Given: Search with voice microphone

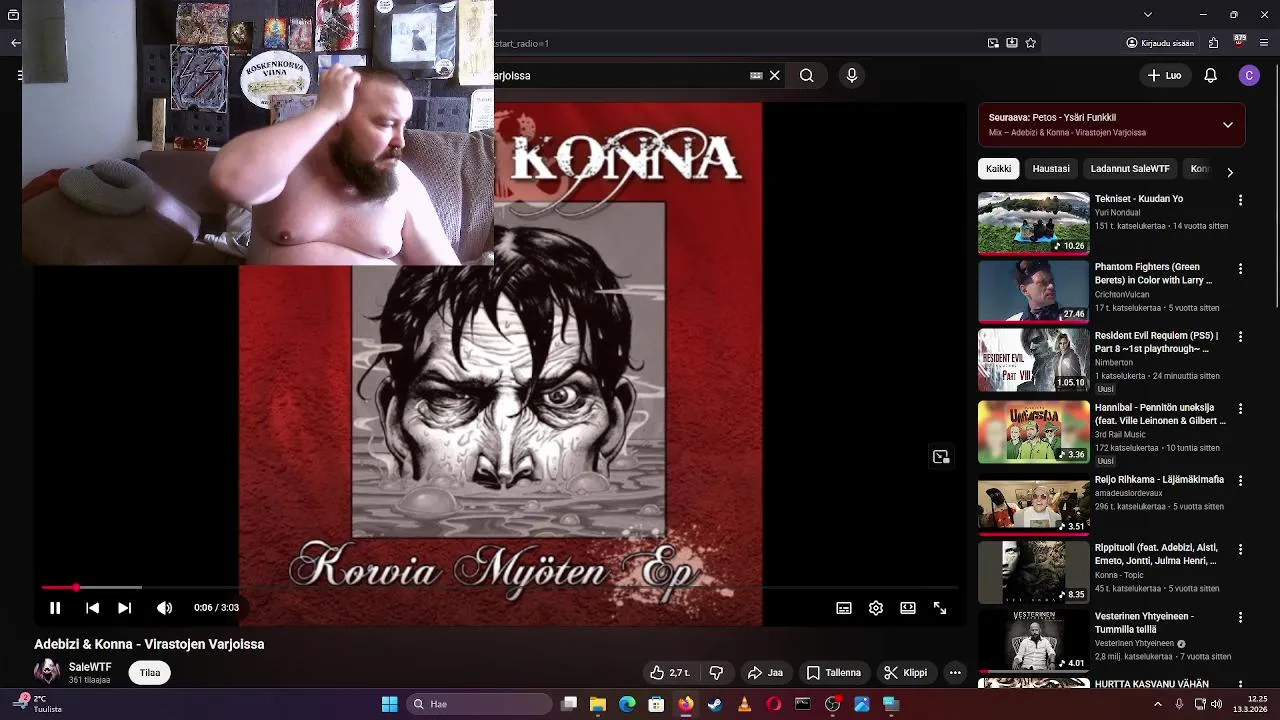Looking at the screenshot, I should 852,75.
